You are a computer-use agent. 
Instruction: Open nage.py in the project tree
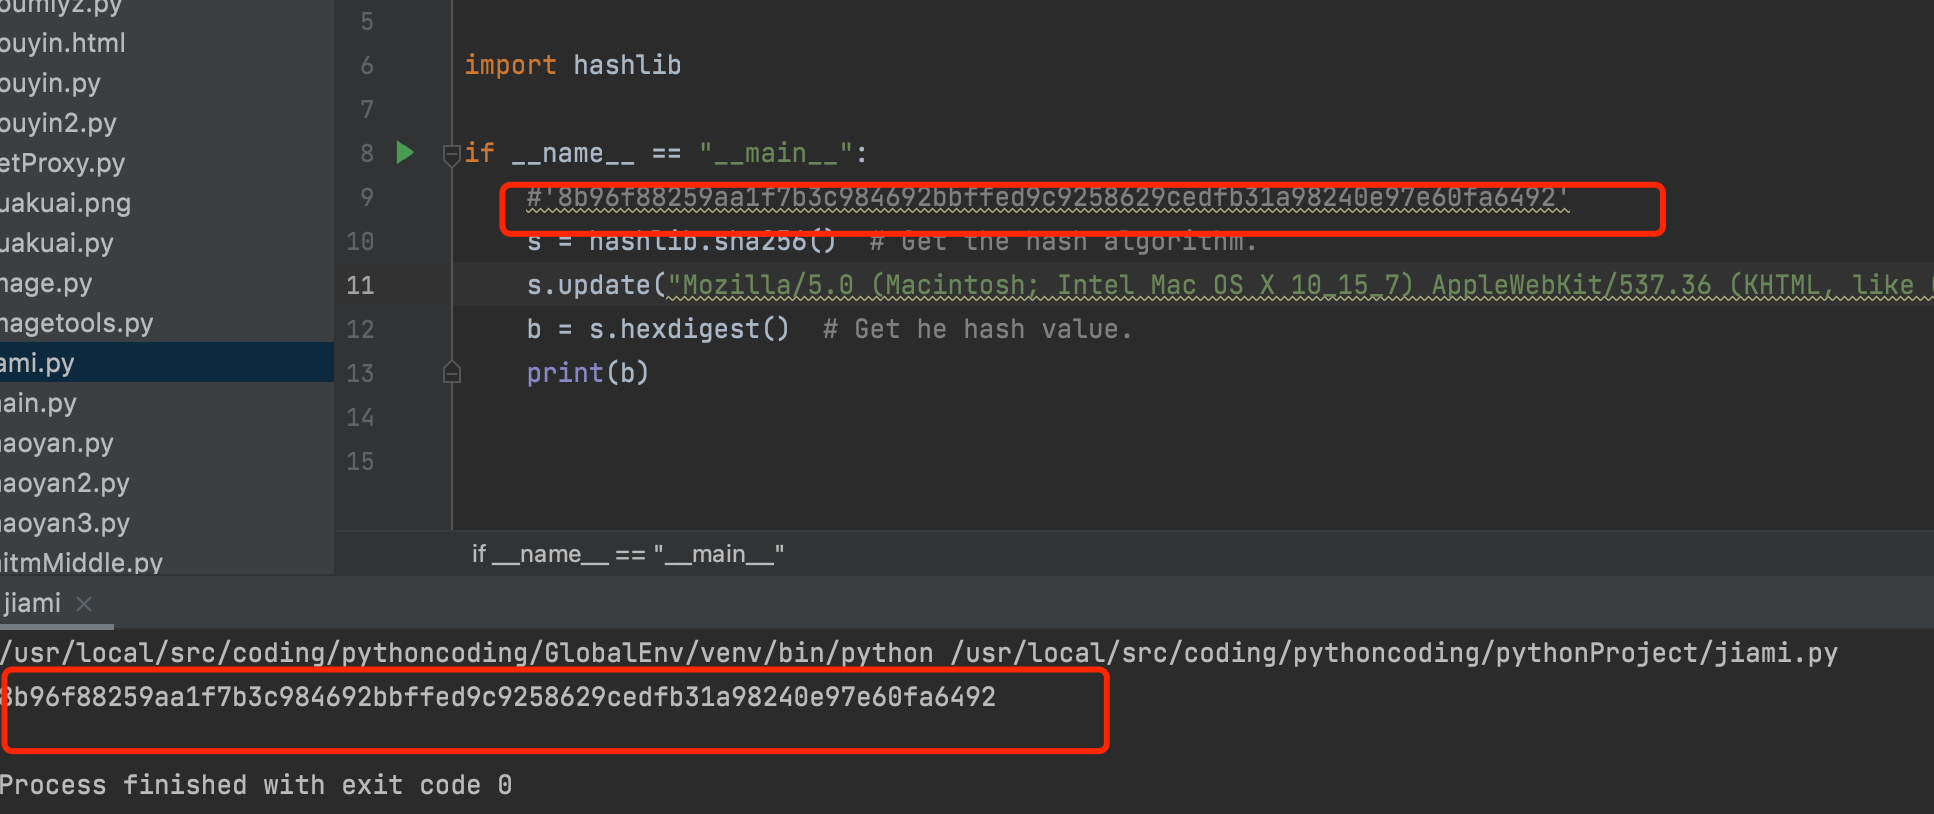click(x=46, y=283)
